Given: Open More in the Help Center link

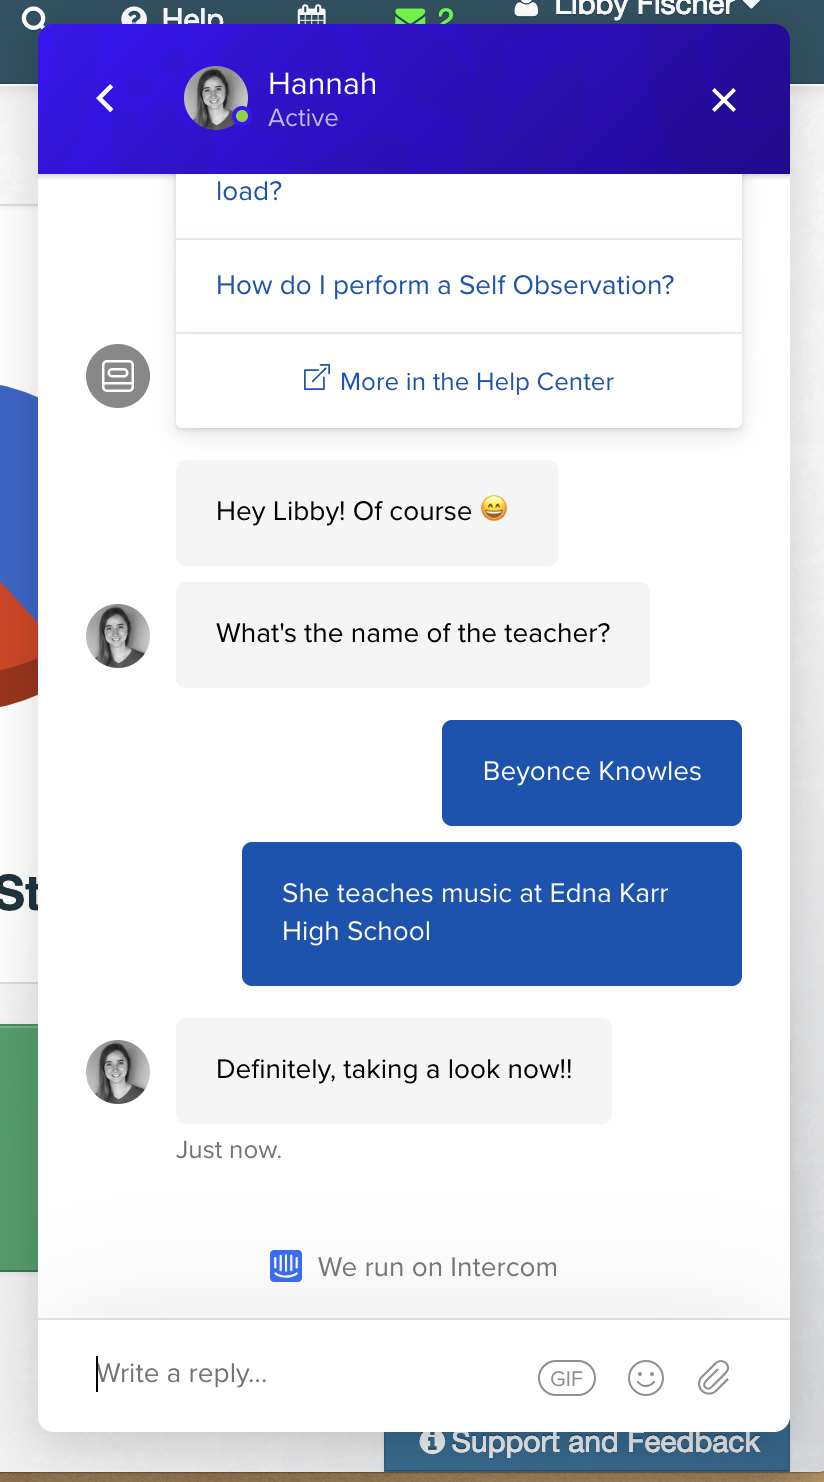Looking at the screenshot, I should click(458, 381).
